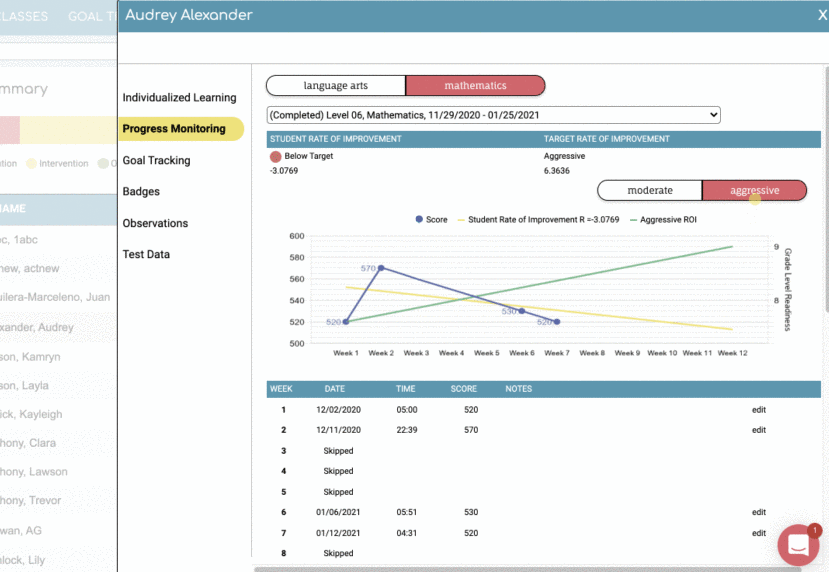Click the Week 12 axis label
The width and height of the screenshot is (829, 572).
[x=732, y=353]
